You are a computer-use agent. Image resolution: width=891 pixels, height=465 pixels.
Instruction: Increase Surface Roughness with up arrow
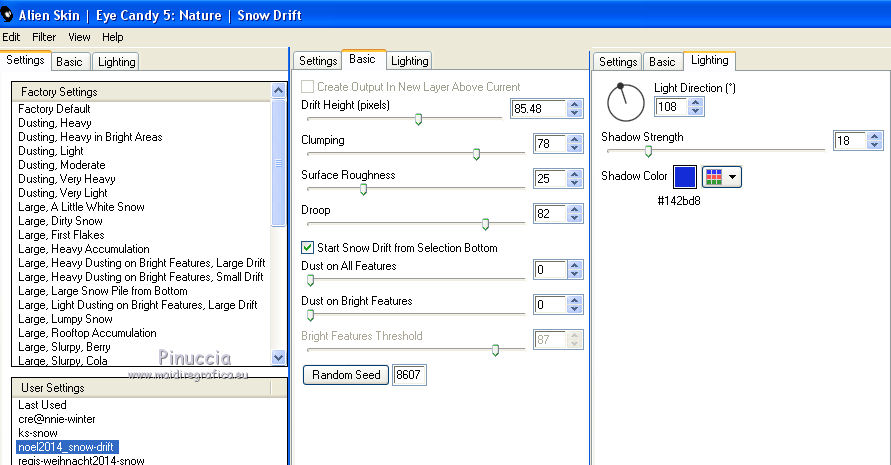coord(574,175)
